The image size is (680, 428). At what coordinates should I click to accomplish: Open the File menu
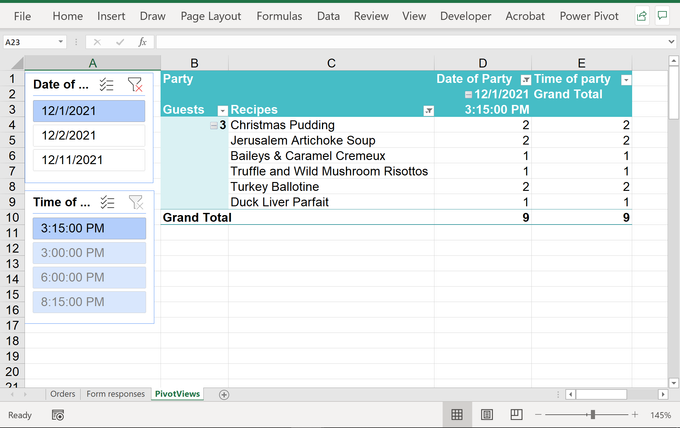[22, 16]
